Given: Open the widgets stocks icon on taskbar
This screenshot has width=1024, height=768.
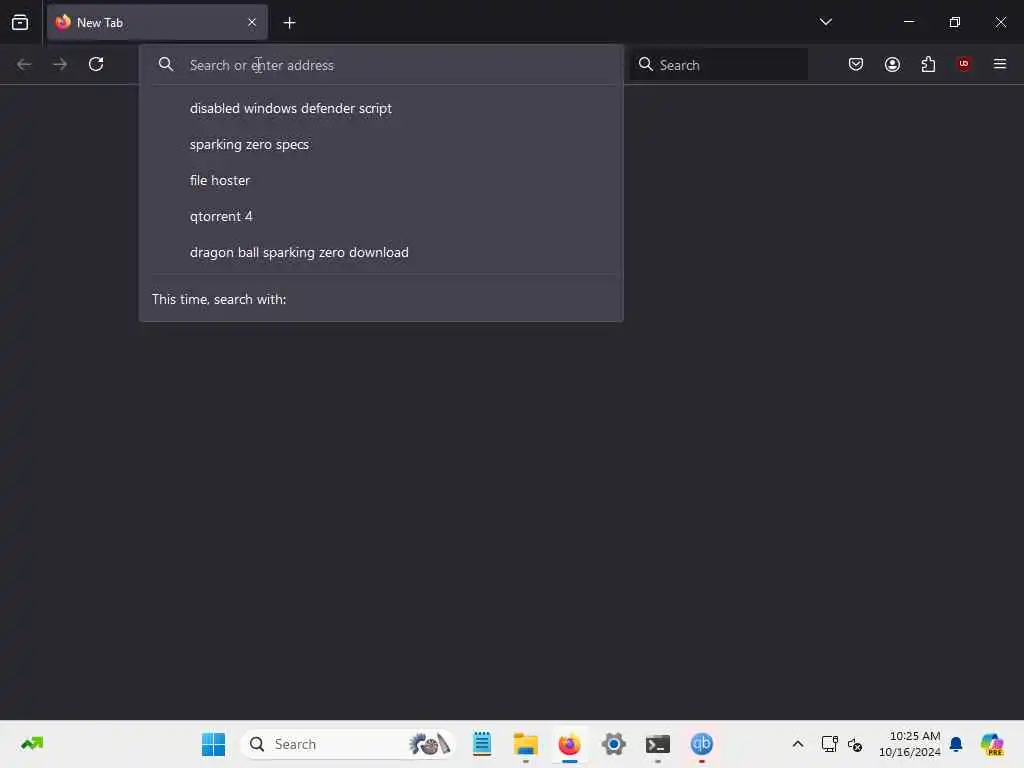Looking at the screenshot, I should coord(32,743).
